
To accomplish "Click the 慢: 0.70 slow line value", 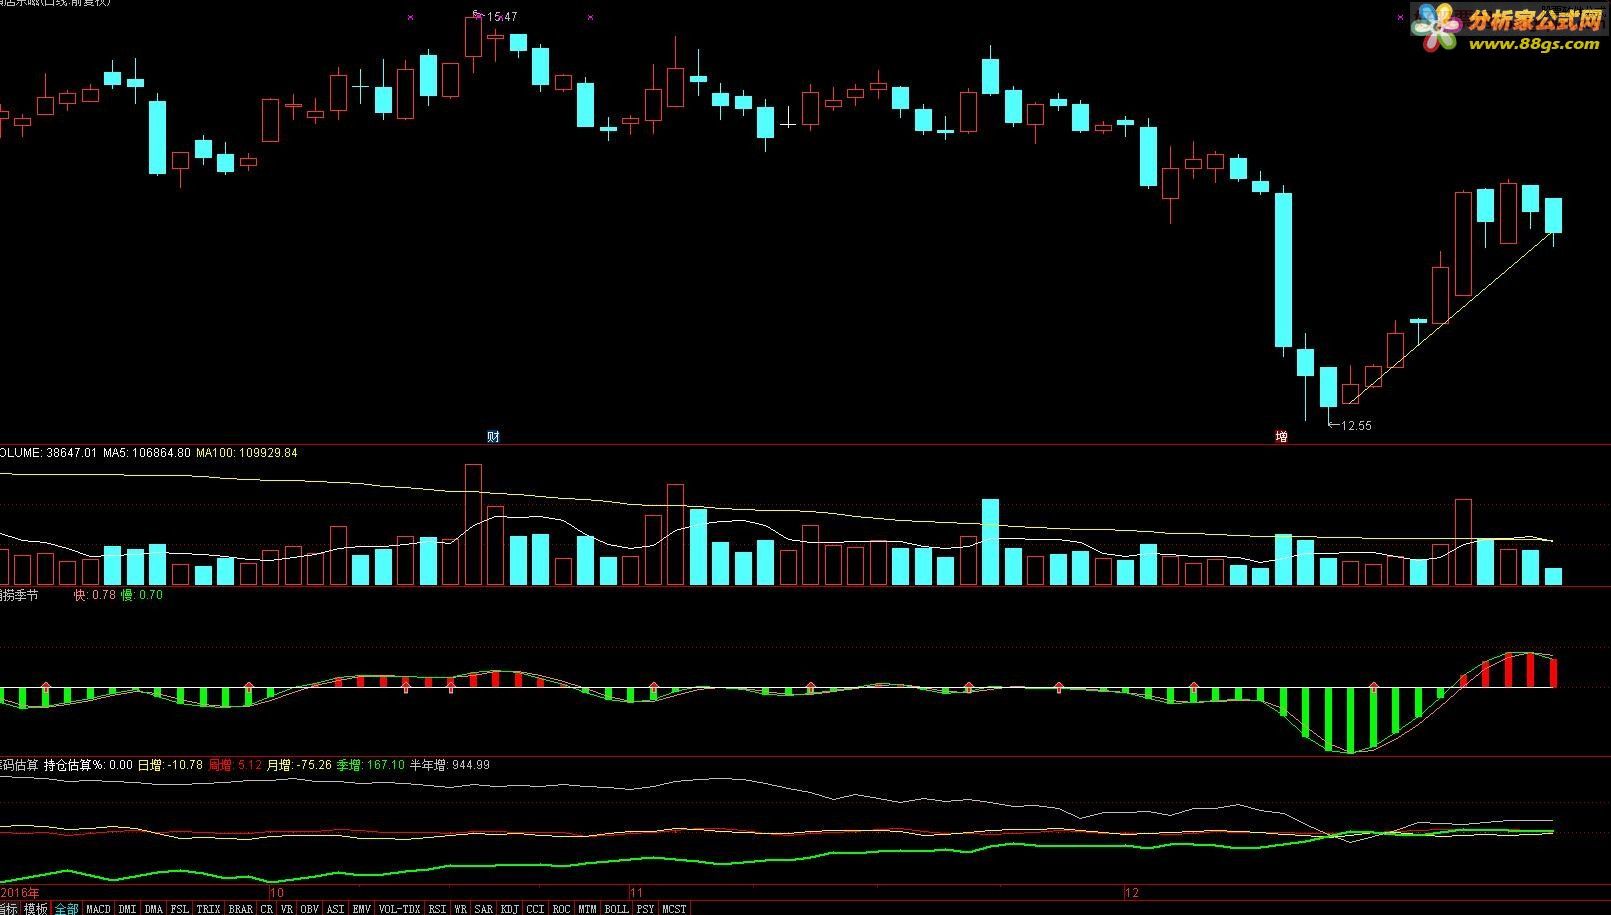I will (x=141, y=595).
